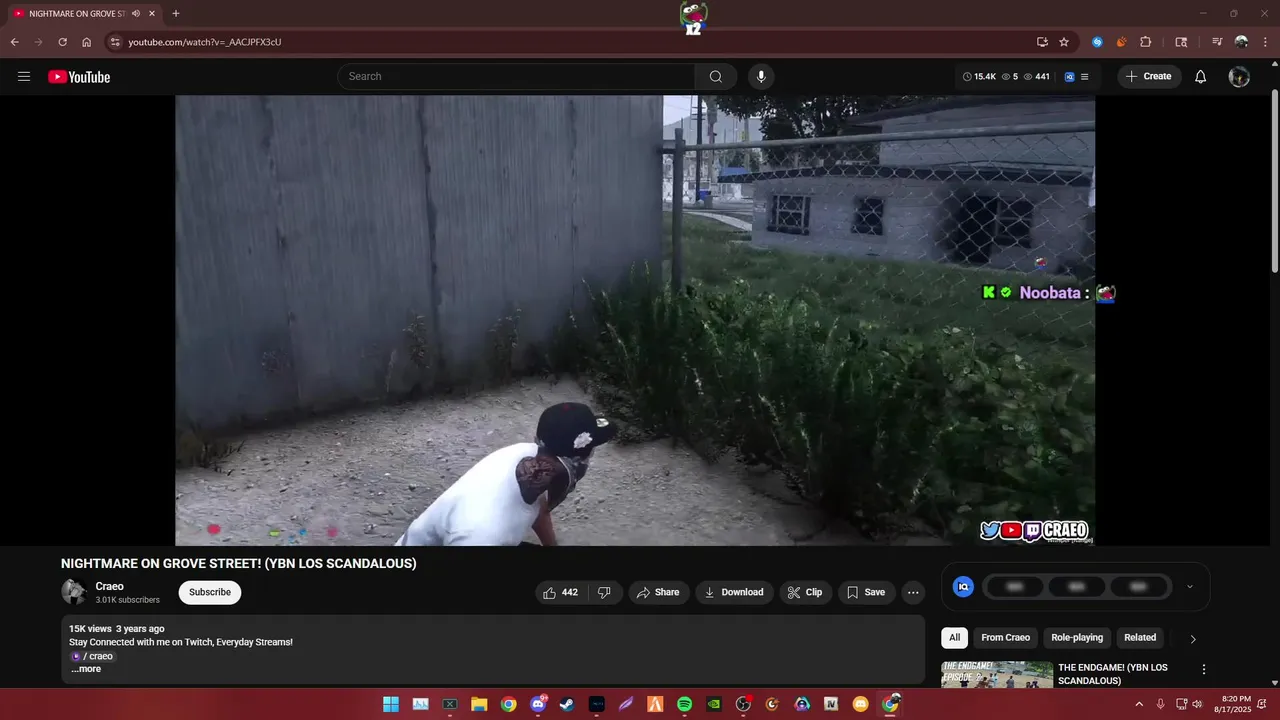Close the Nightmare on Grove Street tab
Viewport: 1280px width, 720px height.
pos(152,14)
